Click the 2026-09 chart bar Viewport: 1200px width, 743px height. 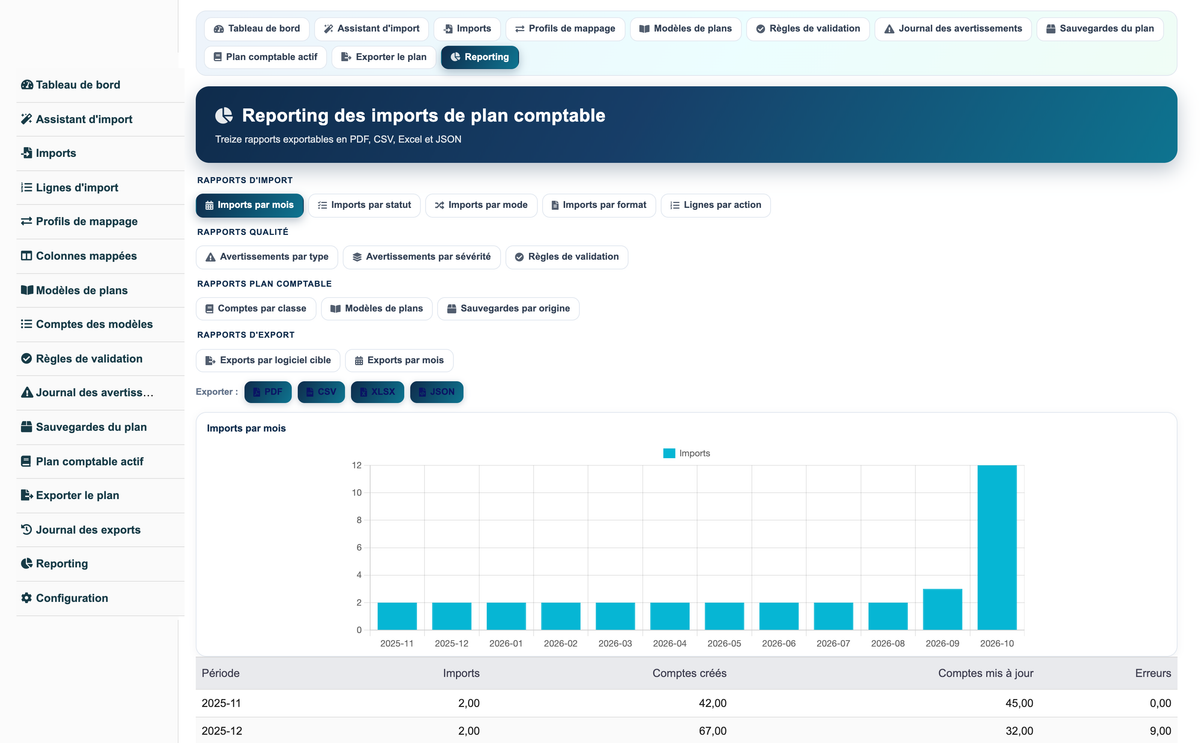point(942,609)
